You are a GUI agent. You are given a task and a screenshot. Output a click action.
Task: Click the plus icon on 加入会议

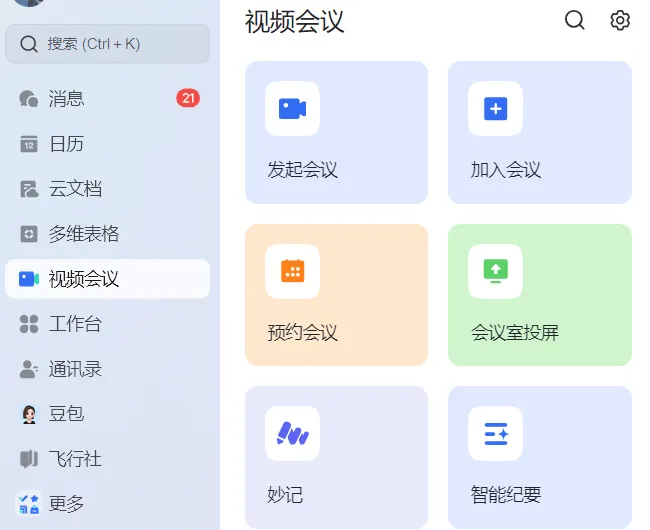[x=495, y=109]
